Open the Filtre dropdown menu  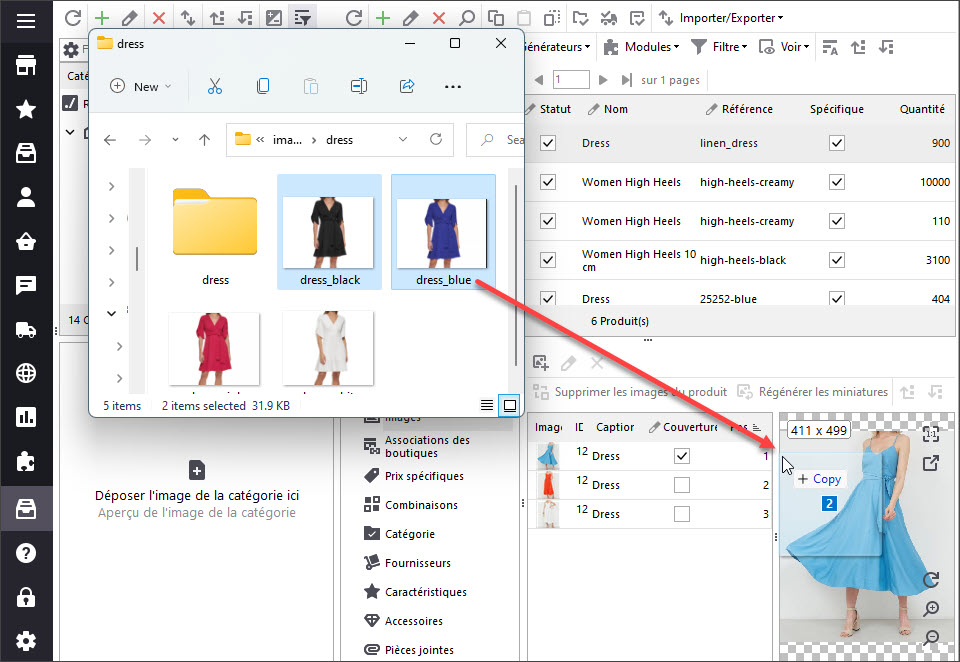pyautogui.click(x=719, y=47)
